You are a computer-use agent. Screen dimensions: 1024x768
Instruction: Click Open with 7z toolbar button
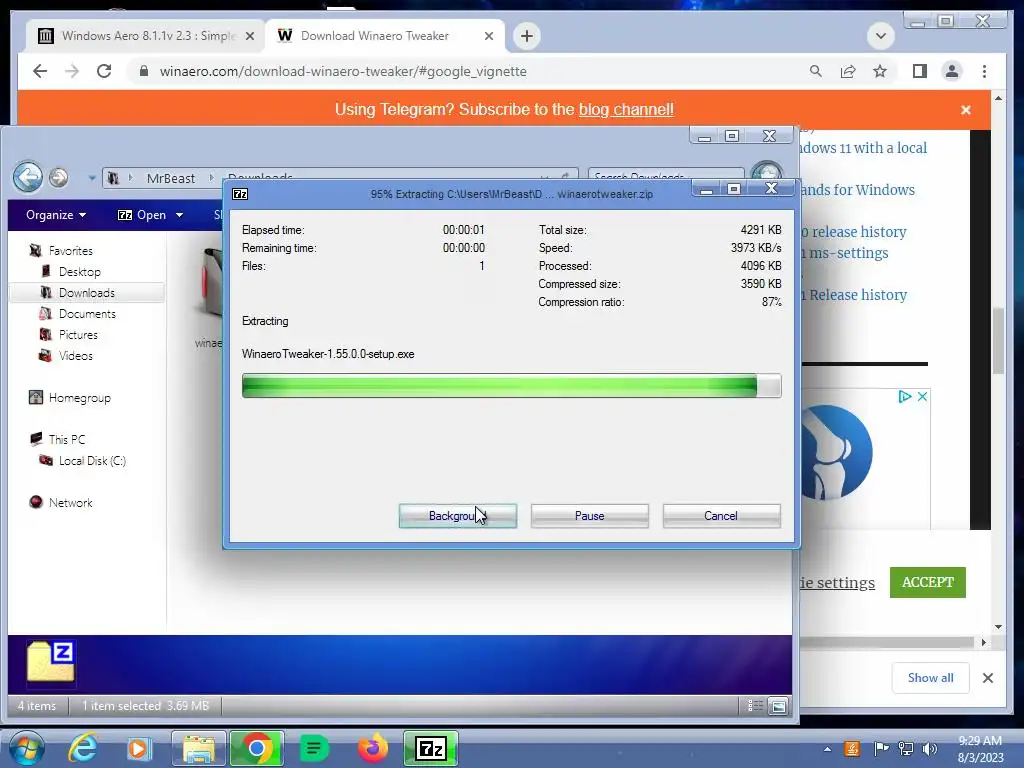pos(142,215)
